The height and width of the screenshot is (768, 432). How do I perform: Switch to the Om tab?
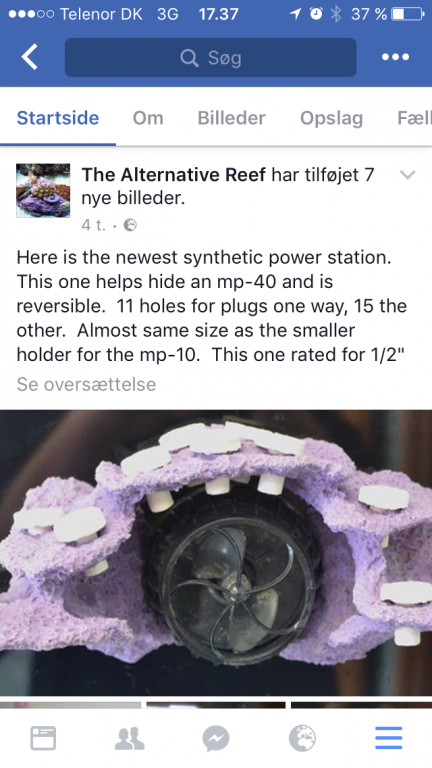(x=148, y=118)
